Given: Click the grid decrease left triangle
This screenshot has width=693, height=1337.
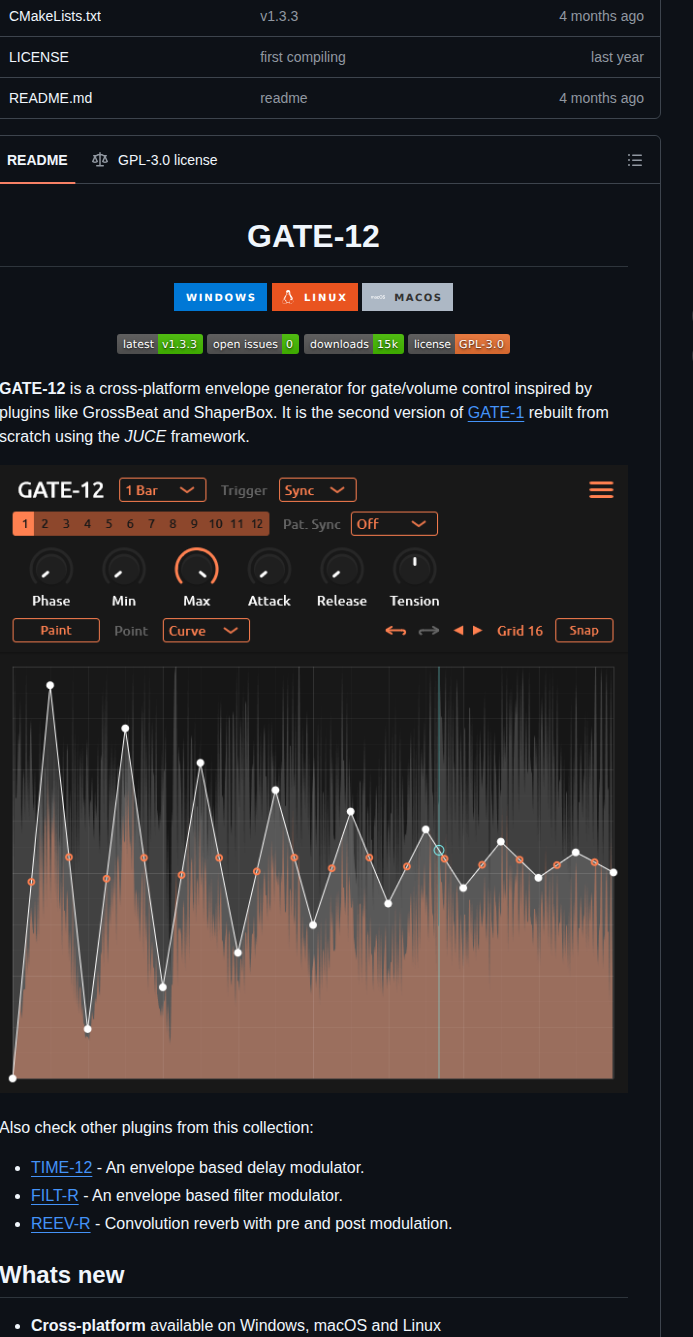Looking at the screenshot, I should pyautogui.click(x=459, y=631).
